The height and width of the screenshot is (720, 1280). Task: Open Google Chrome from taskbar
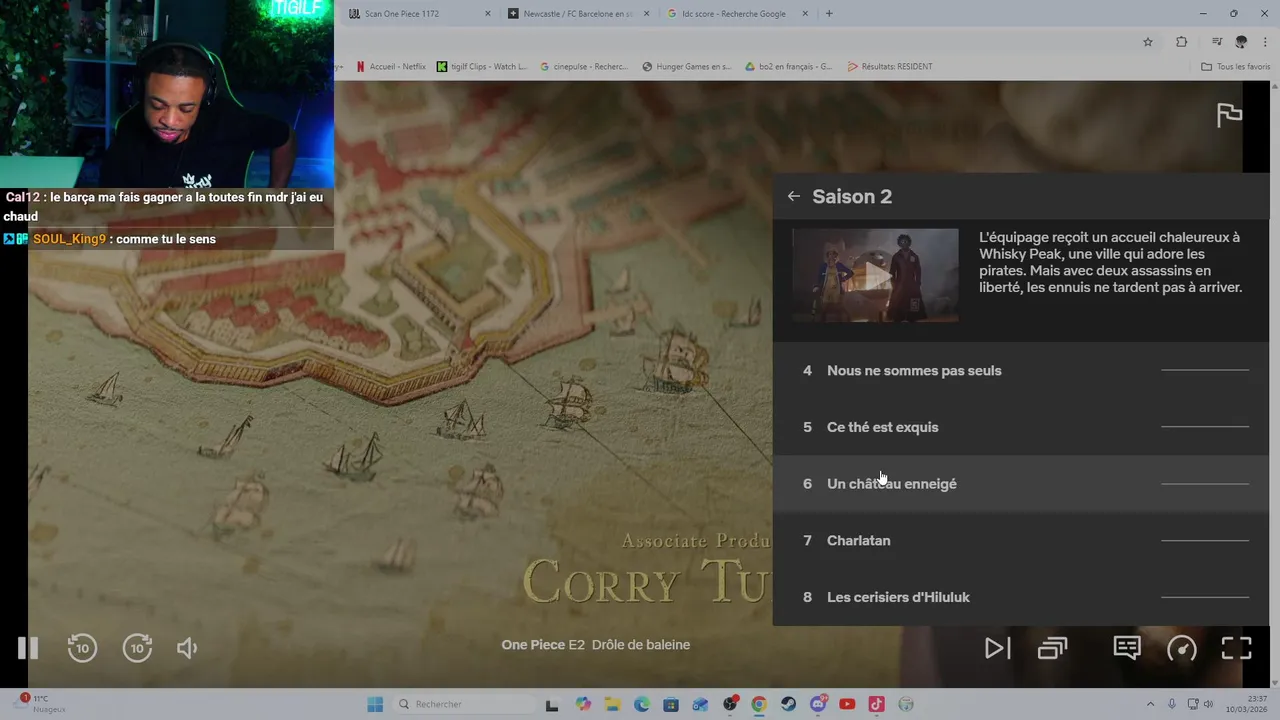759,704
